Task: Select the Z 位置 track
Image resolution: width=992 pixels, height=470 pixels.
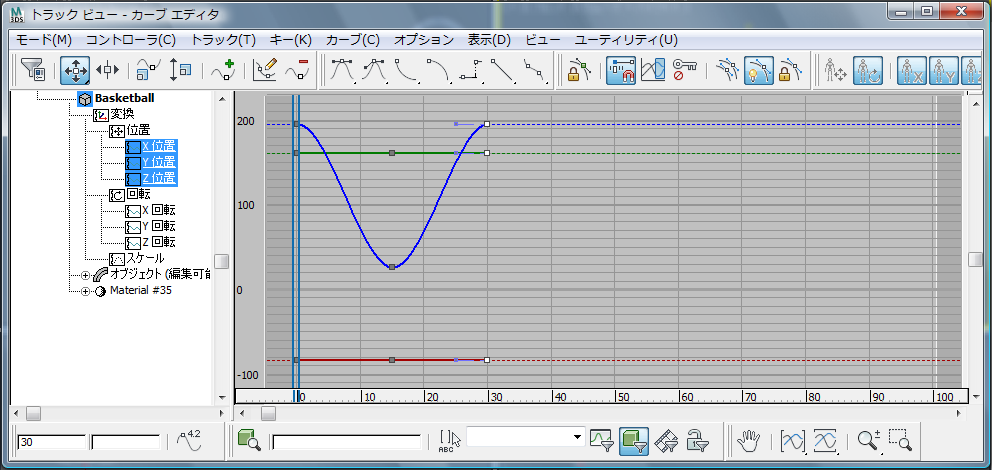Action: (158, 178)
